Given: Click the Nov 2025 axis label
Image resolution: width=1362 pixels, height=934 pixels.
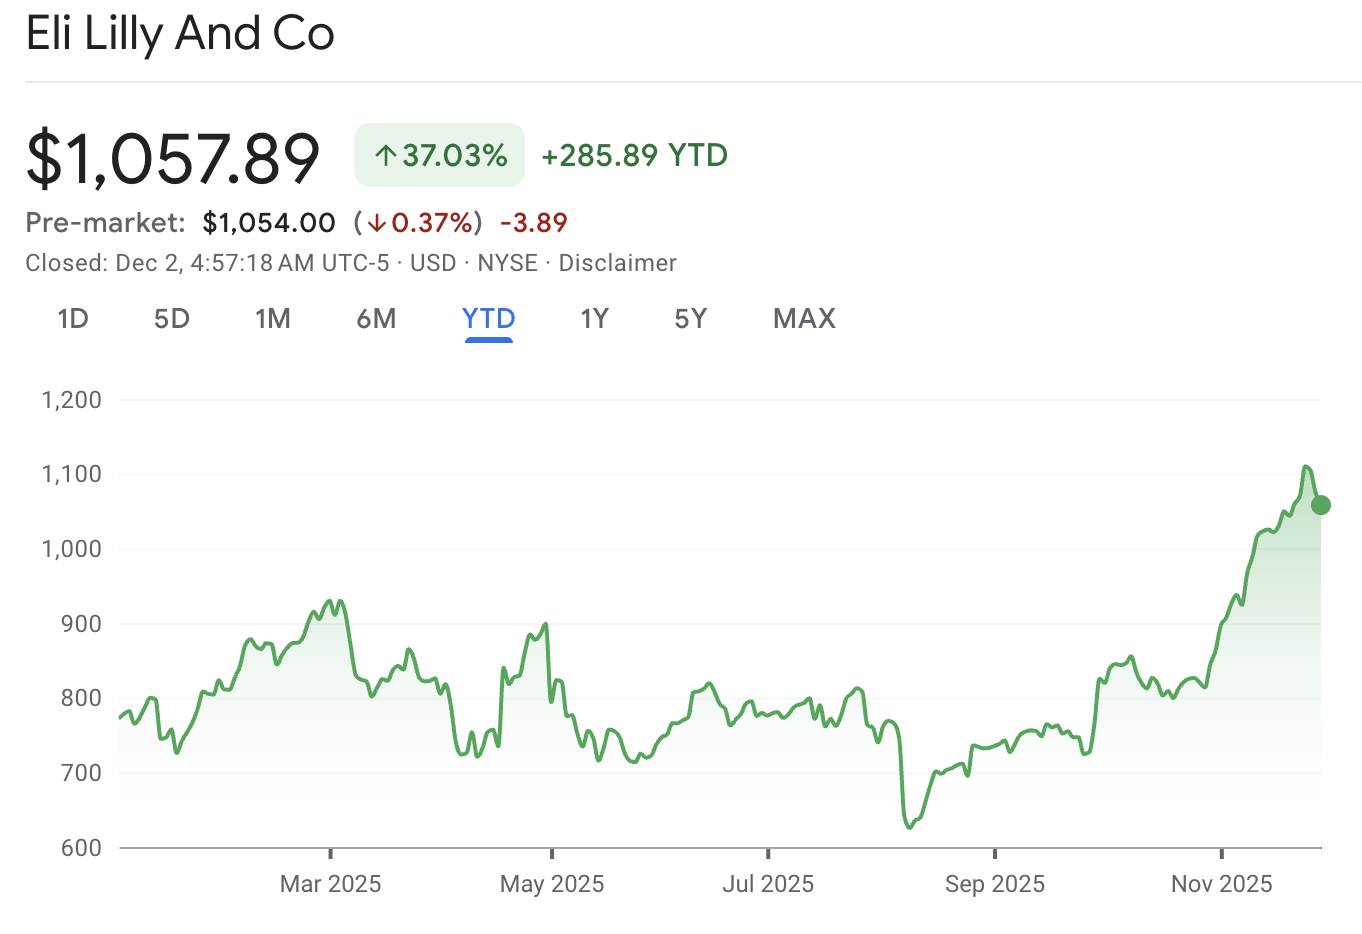Looking at the screenshot, I should (1220, 884).
